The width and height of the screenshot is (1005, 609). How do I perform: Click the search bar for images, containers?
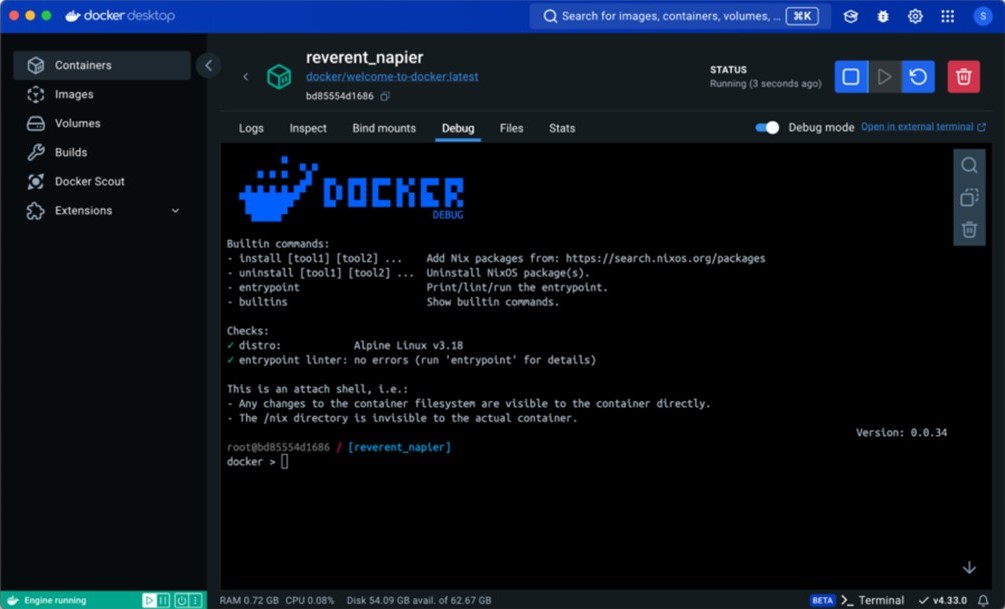(x=680, y=16)
